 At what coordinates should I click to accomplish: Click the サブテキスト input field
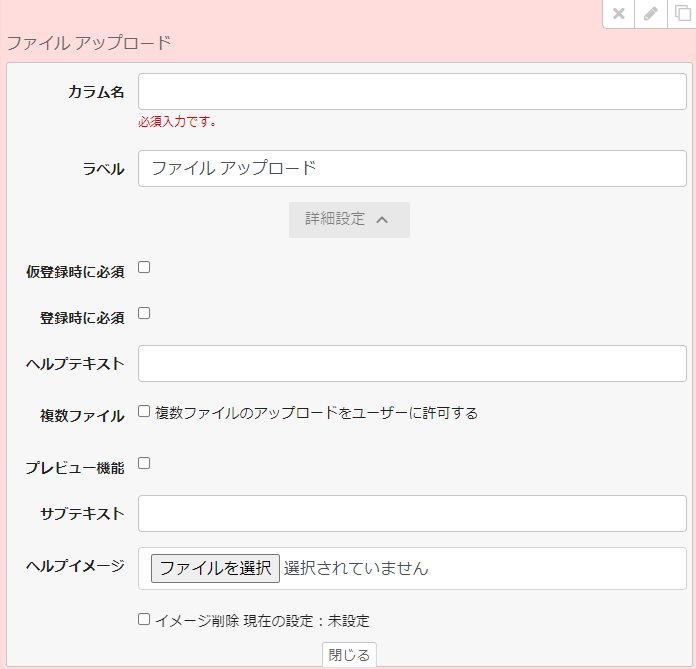(412, 513)
